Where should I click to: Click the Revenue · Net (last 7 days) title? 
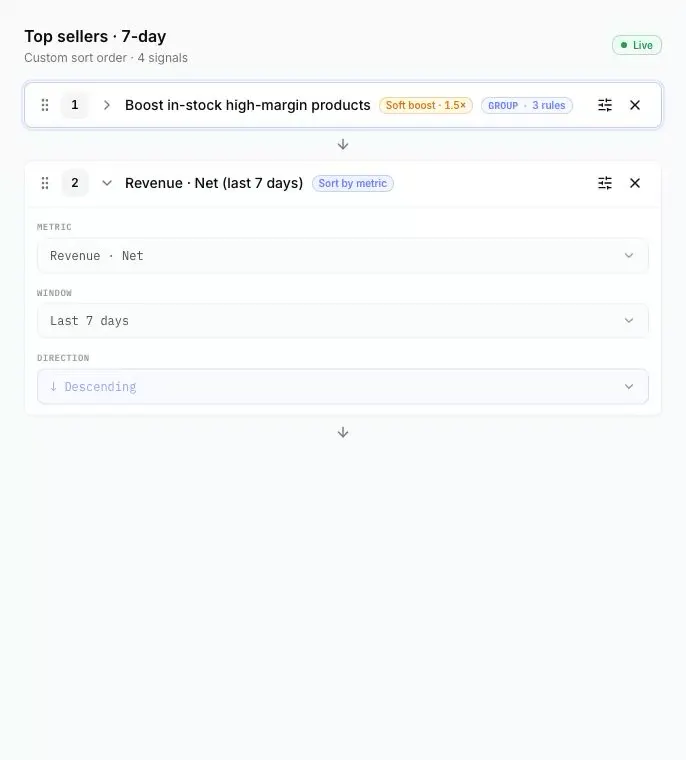[x=214, y=183]
